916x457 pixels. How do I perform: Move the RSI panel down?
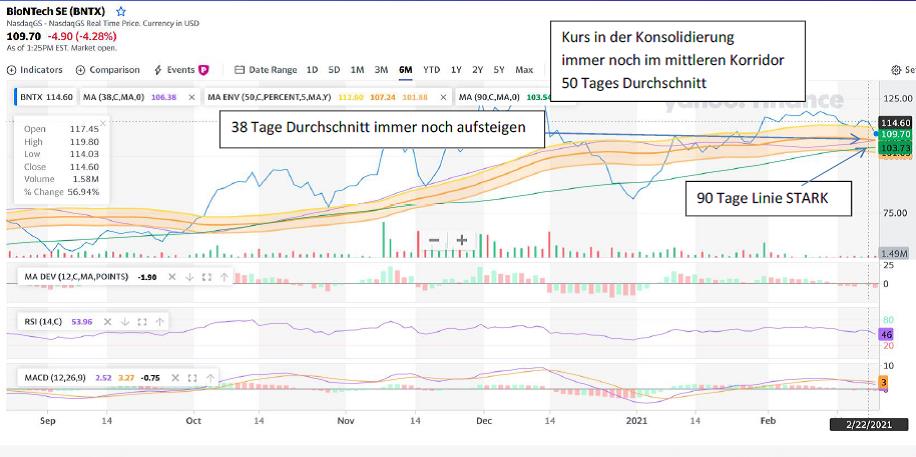click(125, 321)
